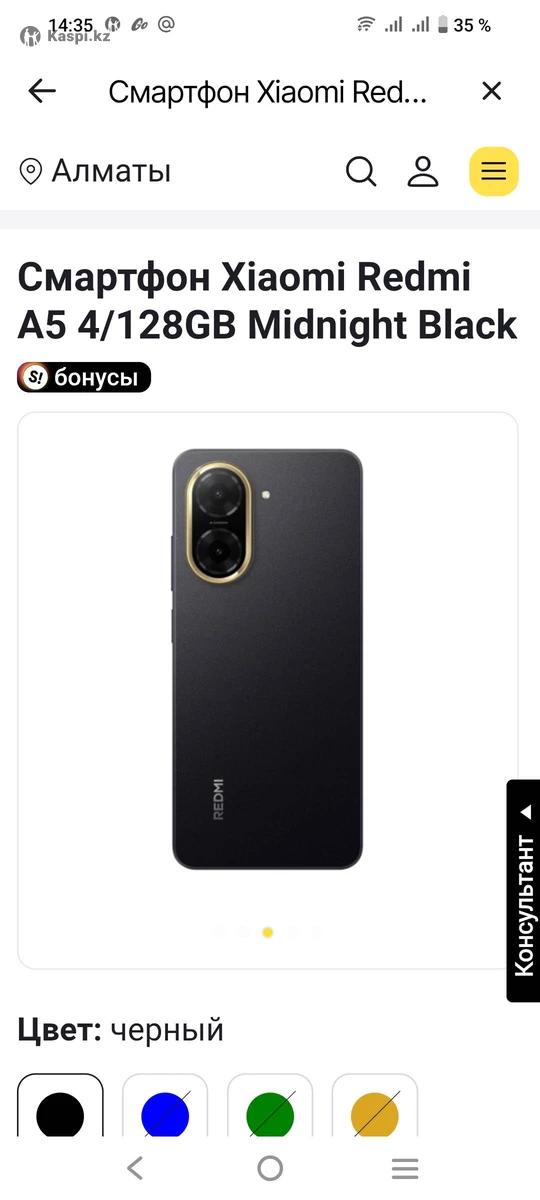Open Android recent apps button
Screen dimensions: 540x1200
404,1168
